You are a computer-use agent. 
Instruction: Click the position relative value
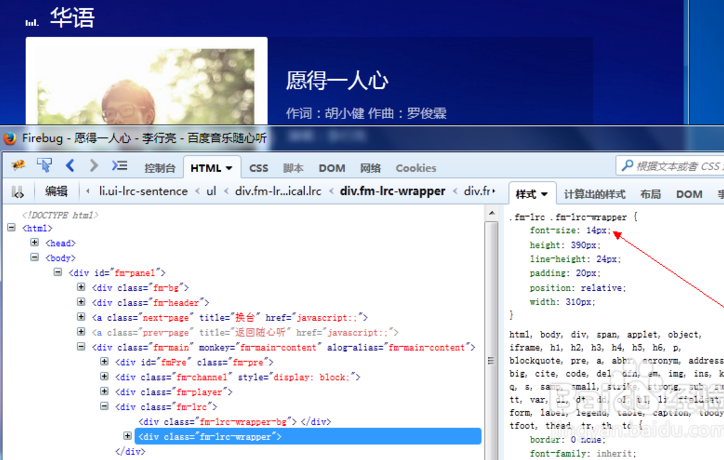(603, 288)
